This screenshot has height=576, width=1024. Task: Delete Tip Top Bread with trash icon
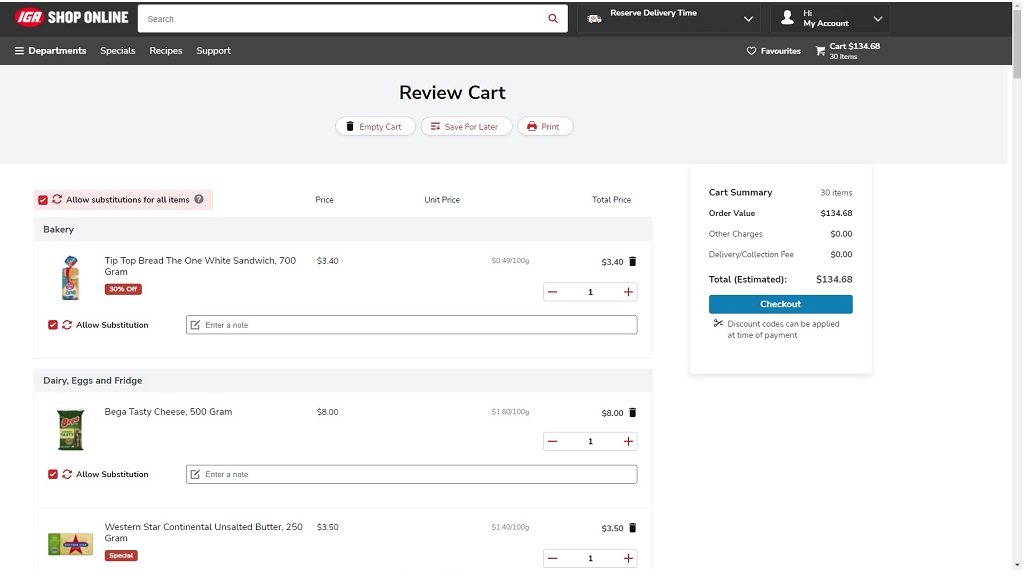632,262
